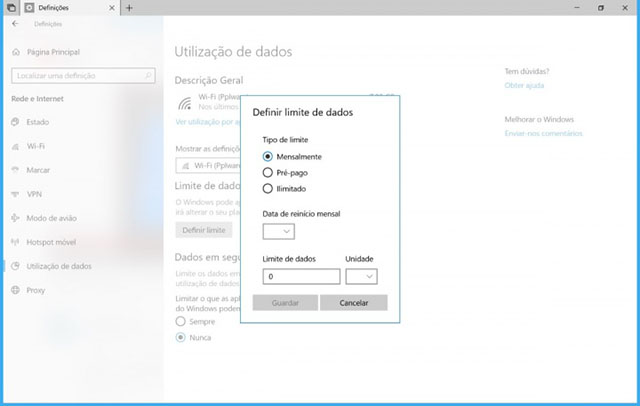The image size is (640, 406).
Task: Click the Modo de avião airplane icon
Action: (x=16, y=218)
